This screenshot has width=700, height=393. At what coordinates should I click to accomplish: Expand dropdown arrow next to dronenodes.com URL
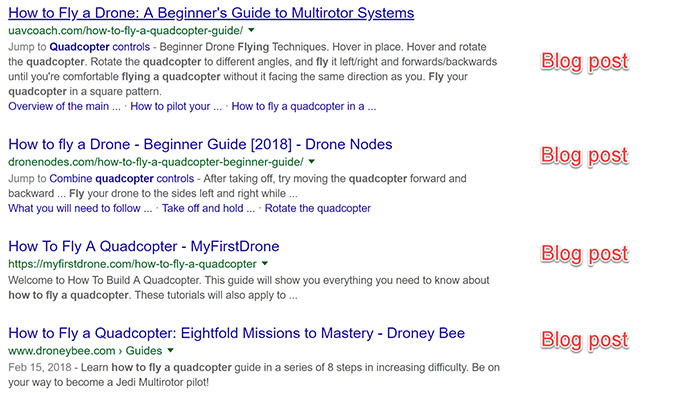coord(312,162)
